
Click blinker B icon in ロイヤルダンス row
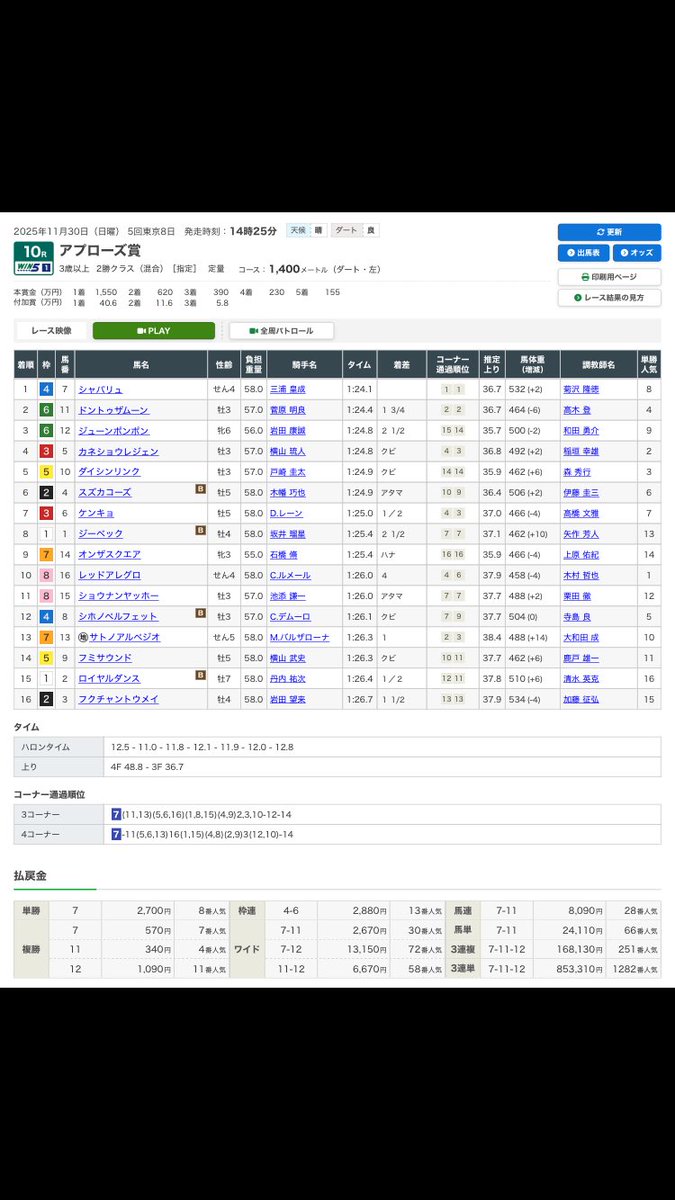[x=200, y=677]
